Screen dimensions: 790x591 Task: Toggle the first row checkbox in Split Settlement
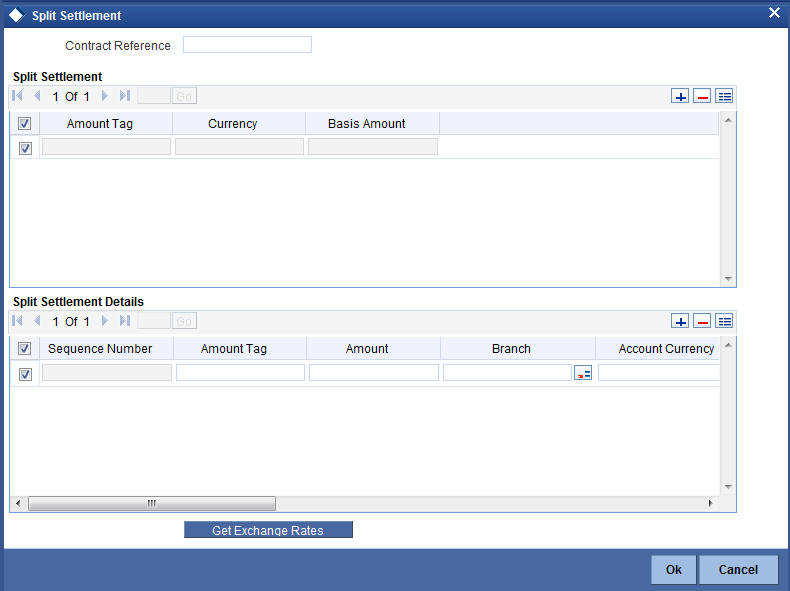point(25,148)
